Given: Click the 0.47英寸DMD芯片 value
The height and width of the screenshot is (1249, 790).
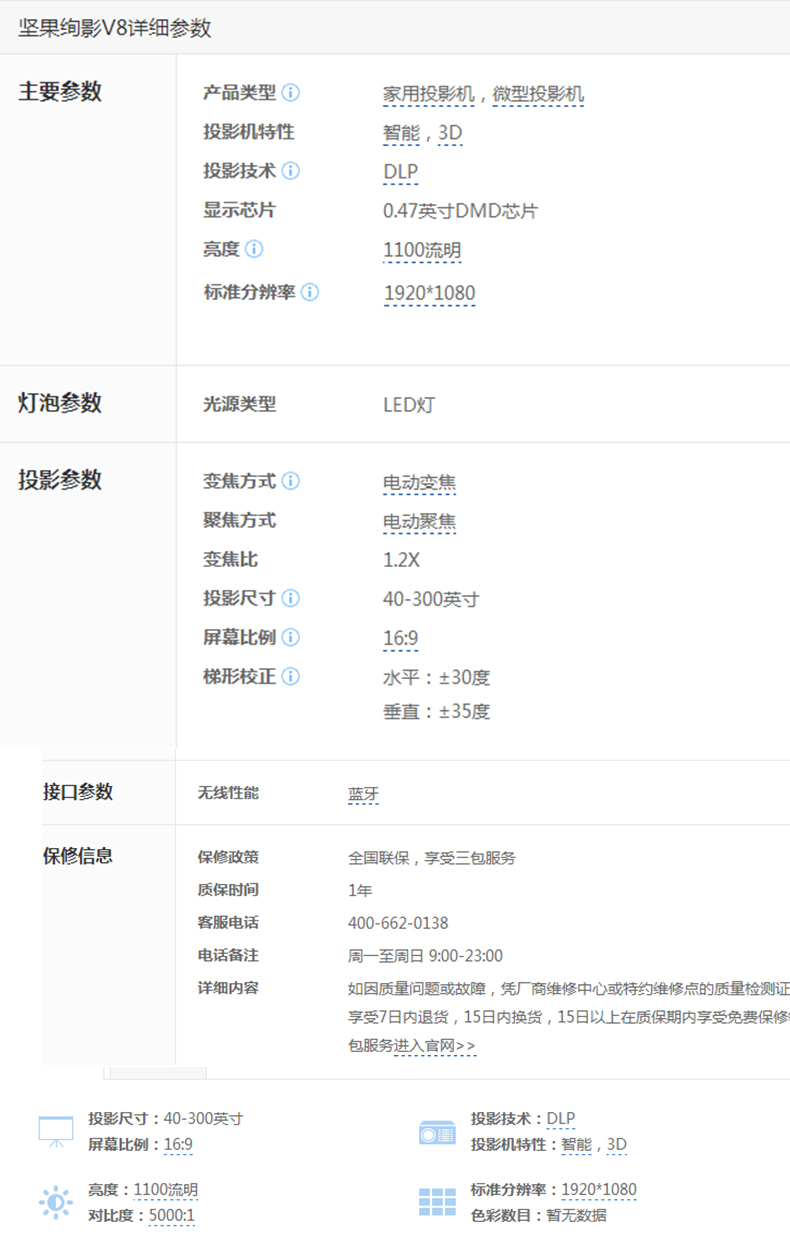Looking at the screenshot, I should (460, 211).
